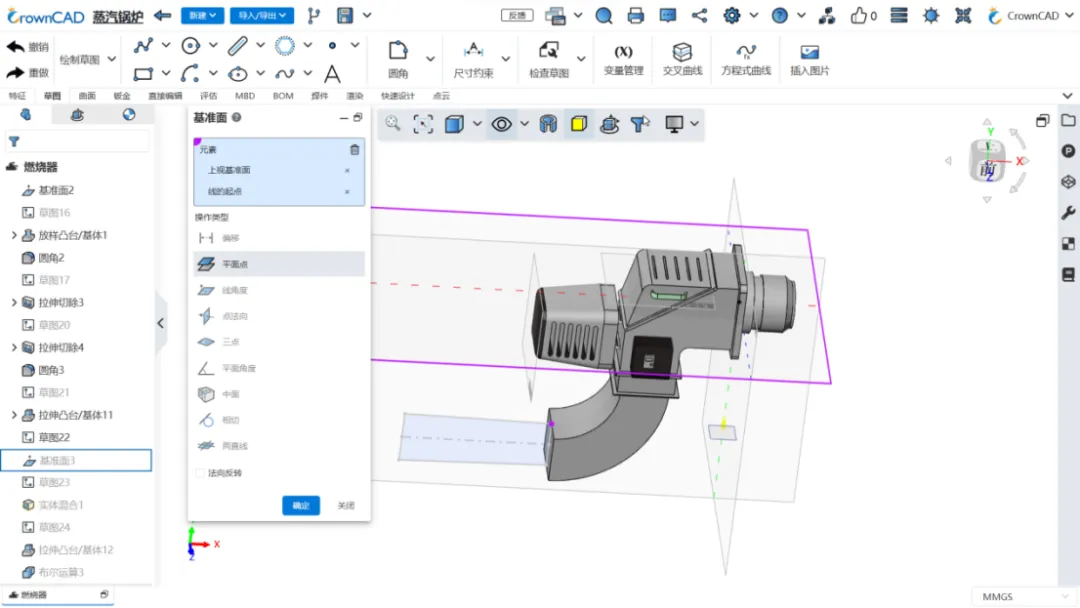Switch to the 评估 ribbon tab
The image size is (1080, 608).
tap(208, 96)
